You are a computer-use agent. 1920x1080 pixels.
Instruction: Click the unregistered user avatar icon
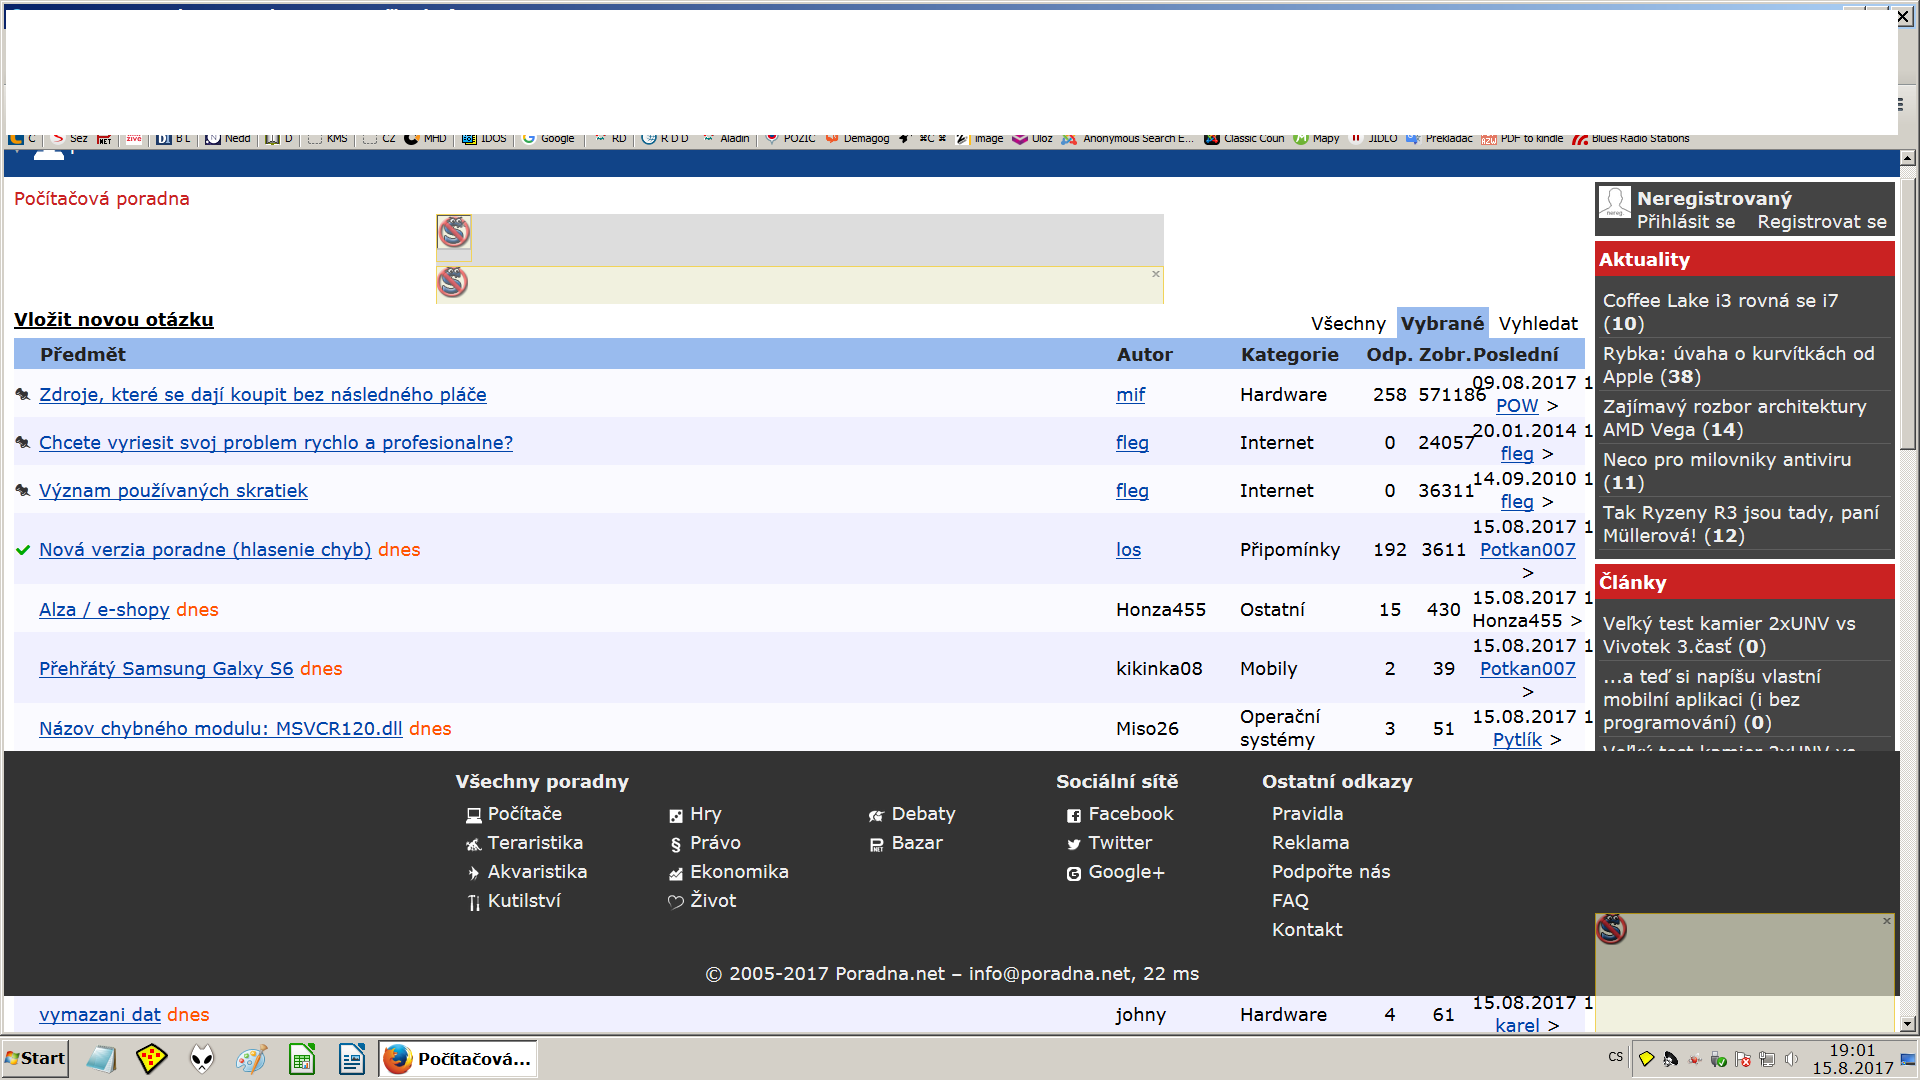click(1614, 203)
